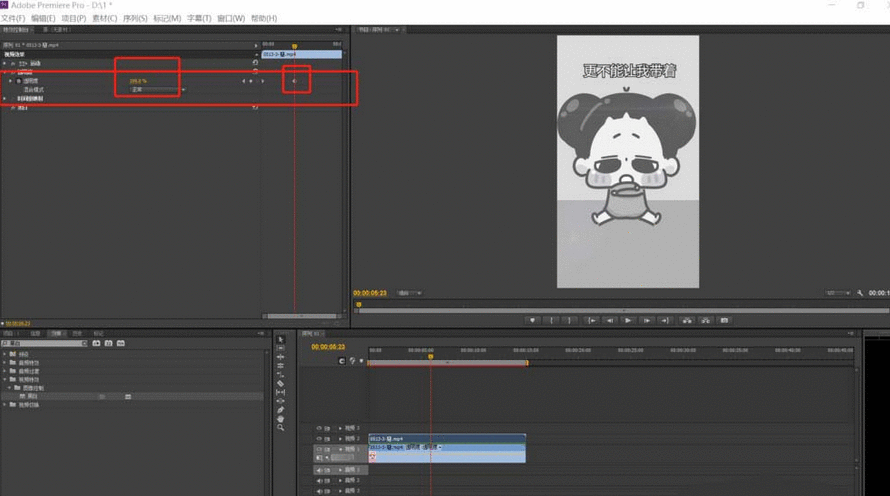Mute the first audio track speaker icon
This screenshot has width=890, height=496.
[319, 470]
